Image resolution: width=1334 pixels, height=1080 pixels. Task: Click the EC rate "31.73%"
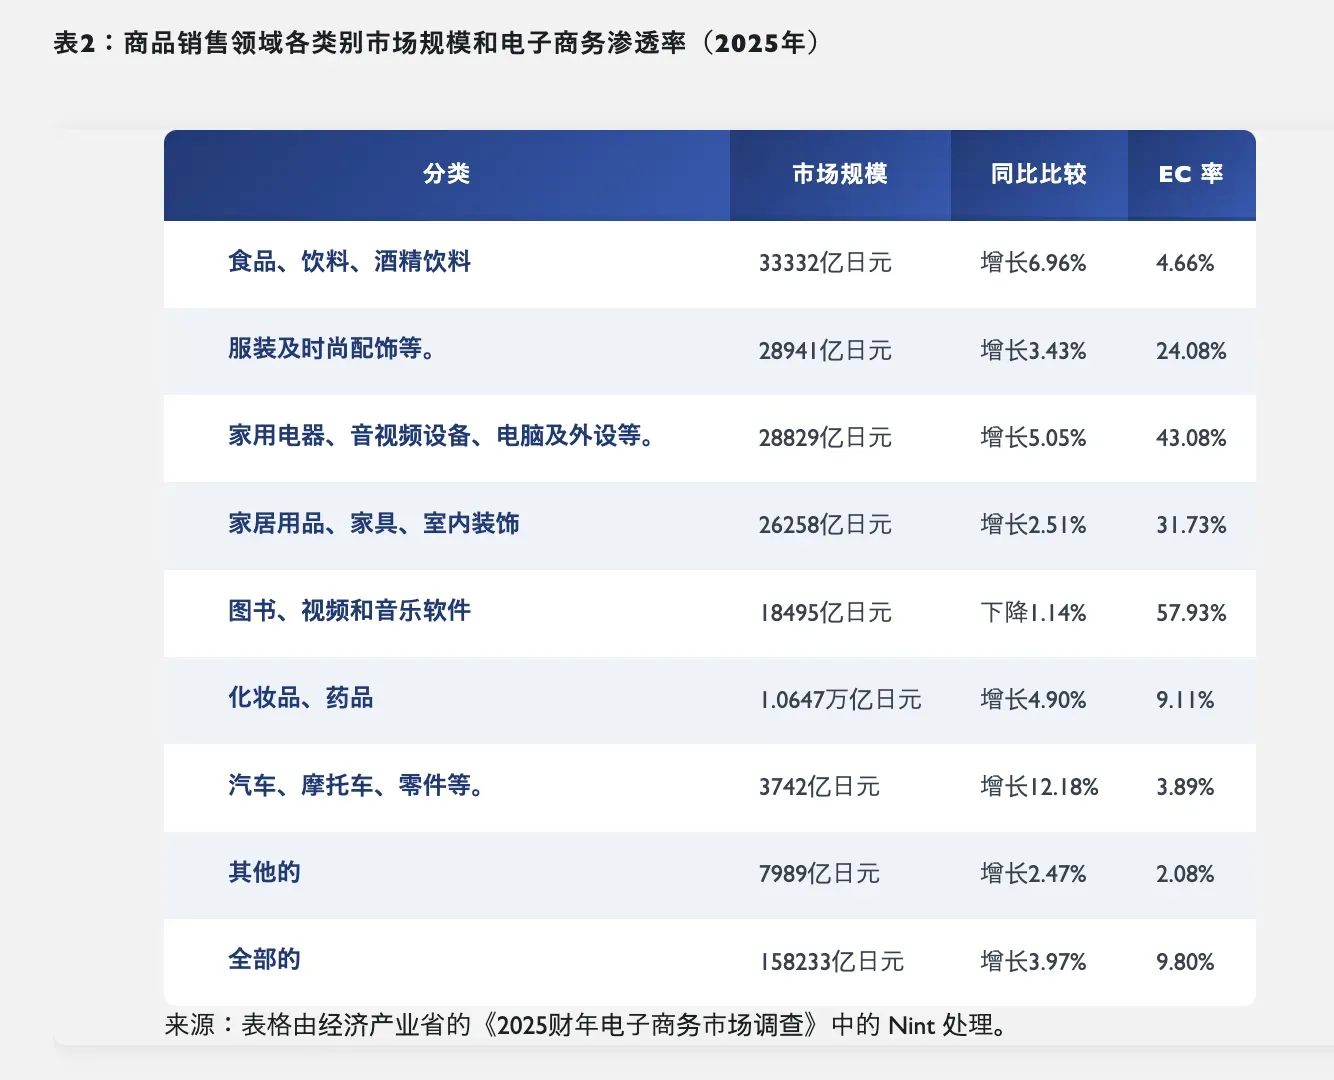coord(1191,525)
